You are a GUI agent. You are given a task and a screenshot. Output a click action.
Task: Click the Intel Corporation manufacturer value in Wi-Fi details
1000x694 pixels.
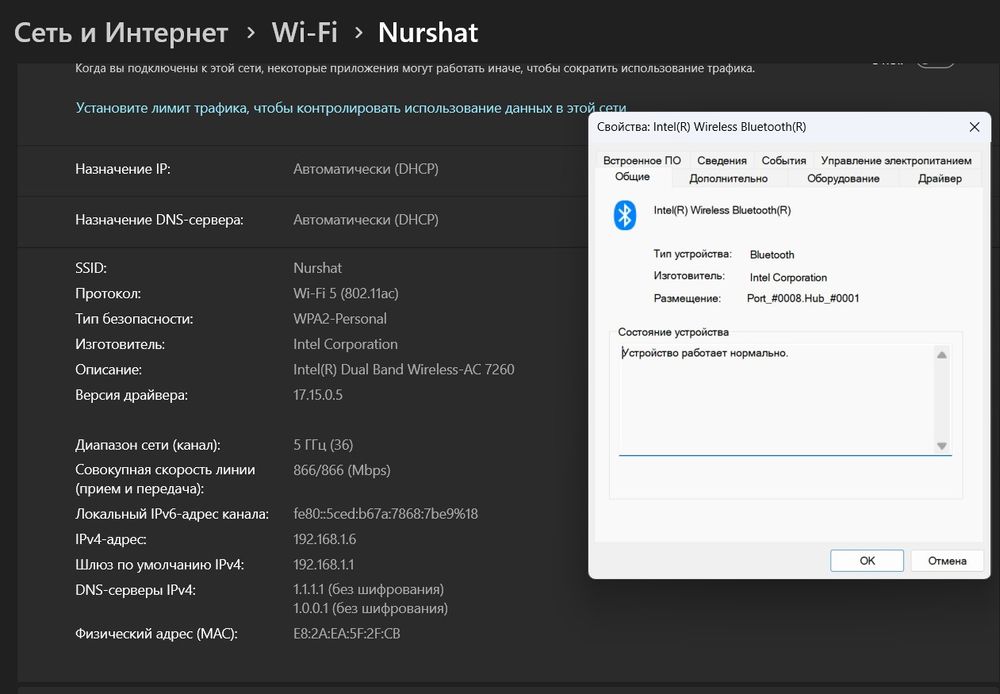[345, 344]
